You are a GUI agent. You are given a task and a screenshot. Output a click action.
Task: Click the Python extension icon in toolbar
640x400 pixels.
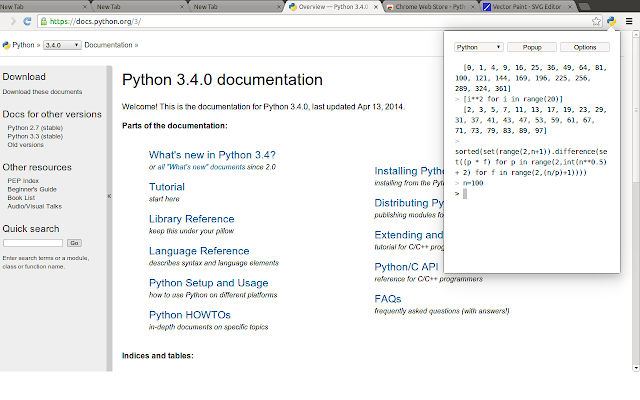point(611,21)
